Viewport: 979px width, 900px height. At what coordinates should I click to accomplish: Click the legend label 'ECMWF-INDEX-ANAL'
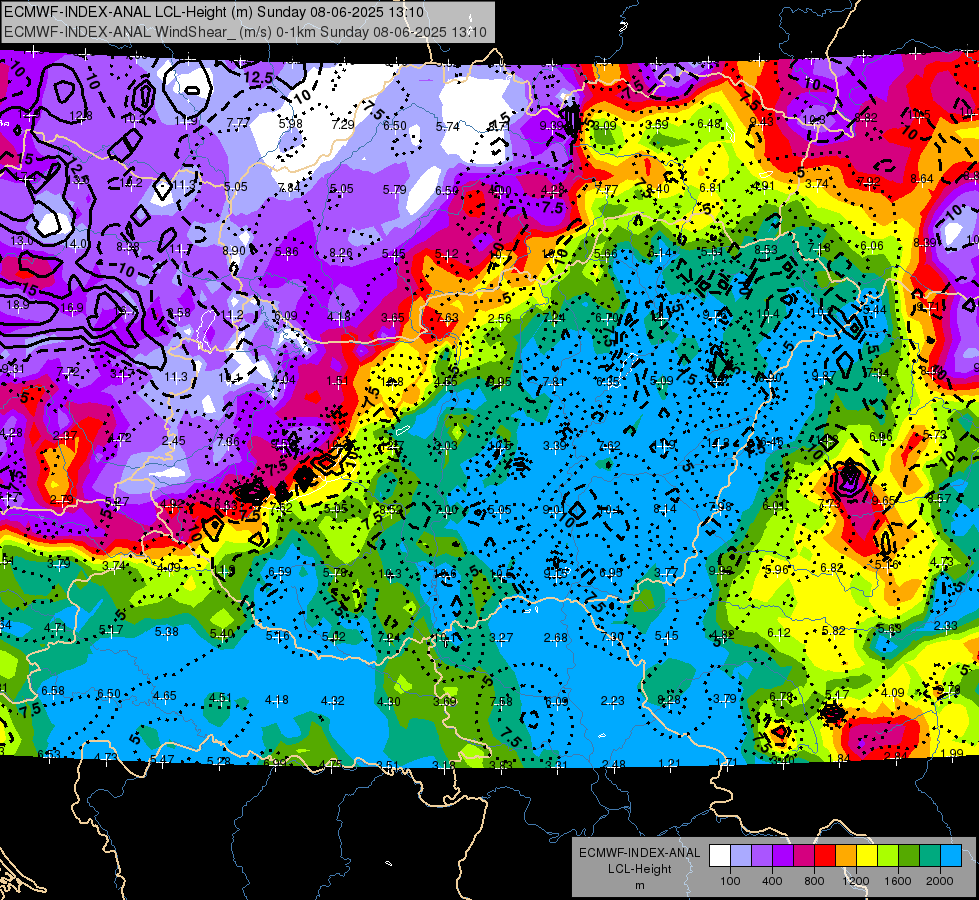639,853
